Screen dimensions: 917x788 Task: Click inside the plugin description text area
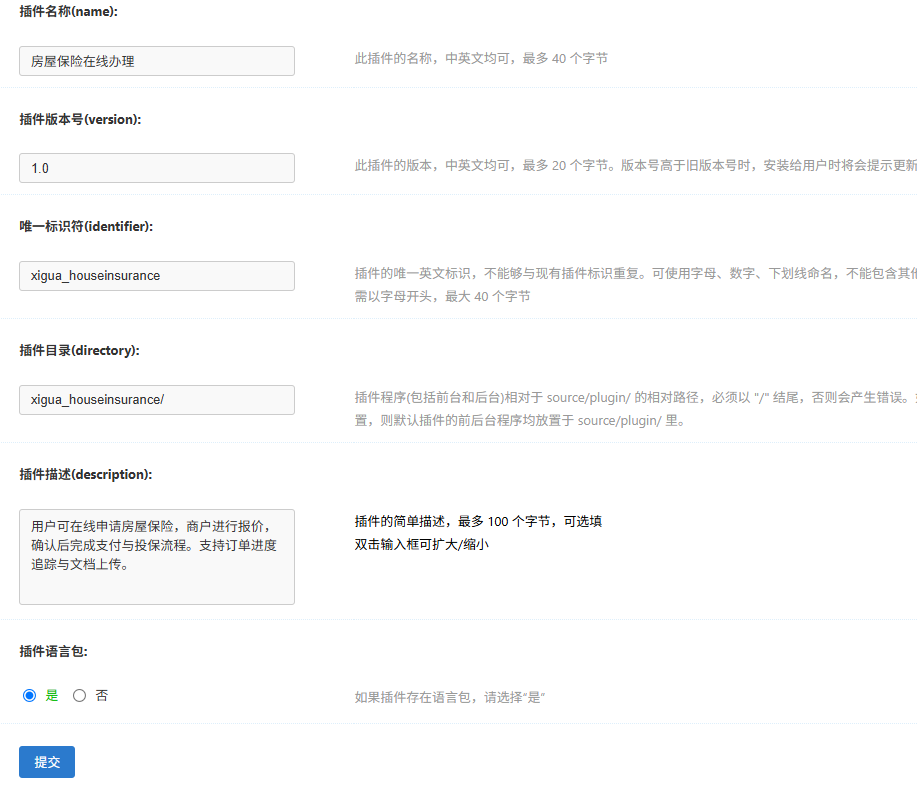click(x=157, y=557)
